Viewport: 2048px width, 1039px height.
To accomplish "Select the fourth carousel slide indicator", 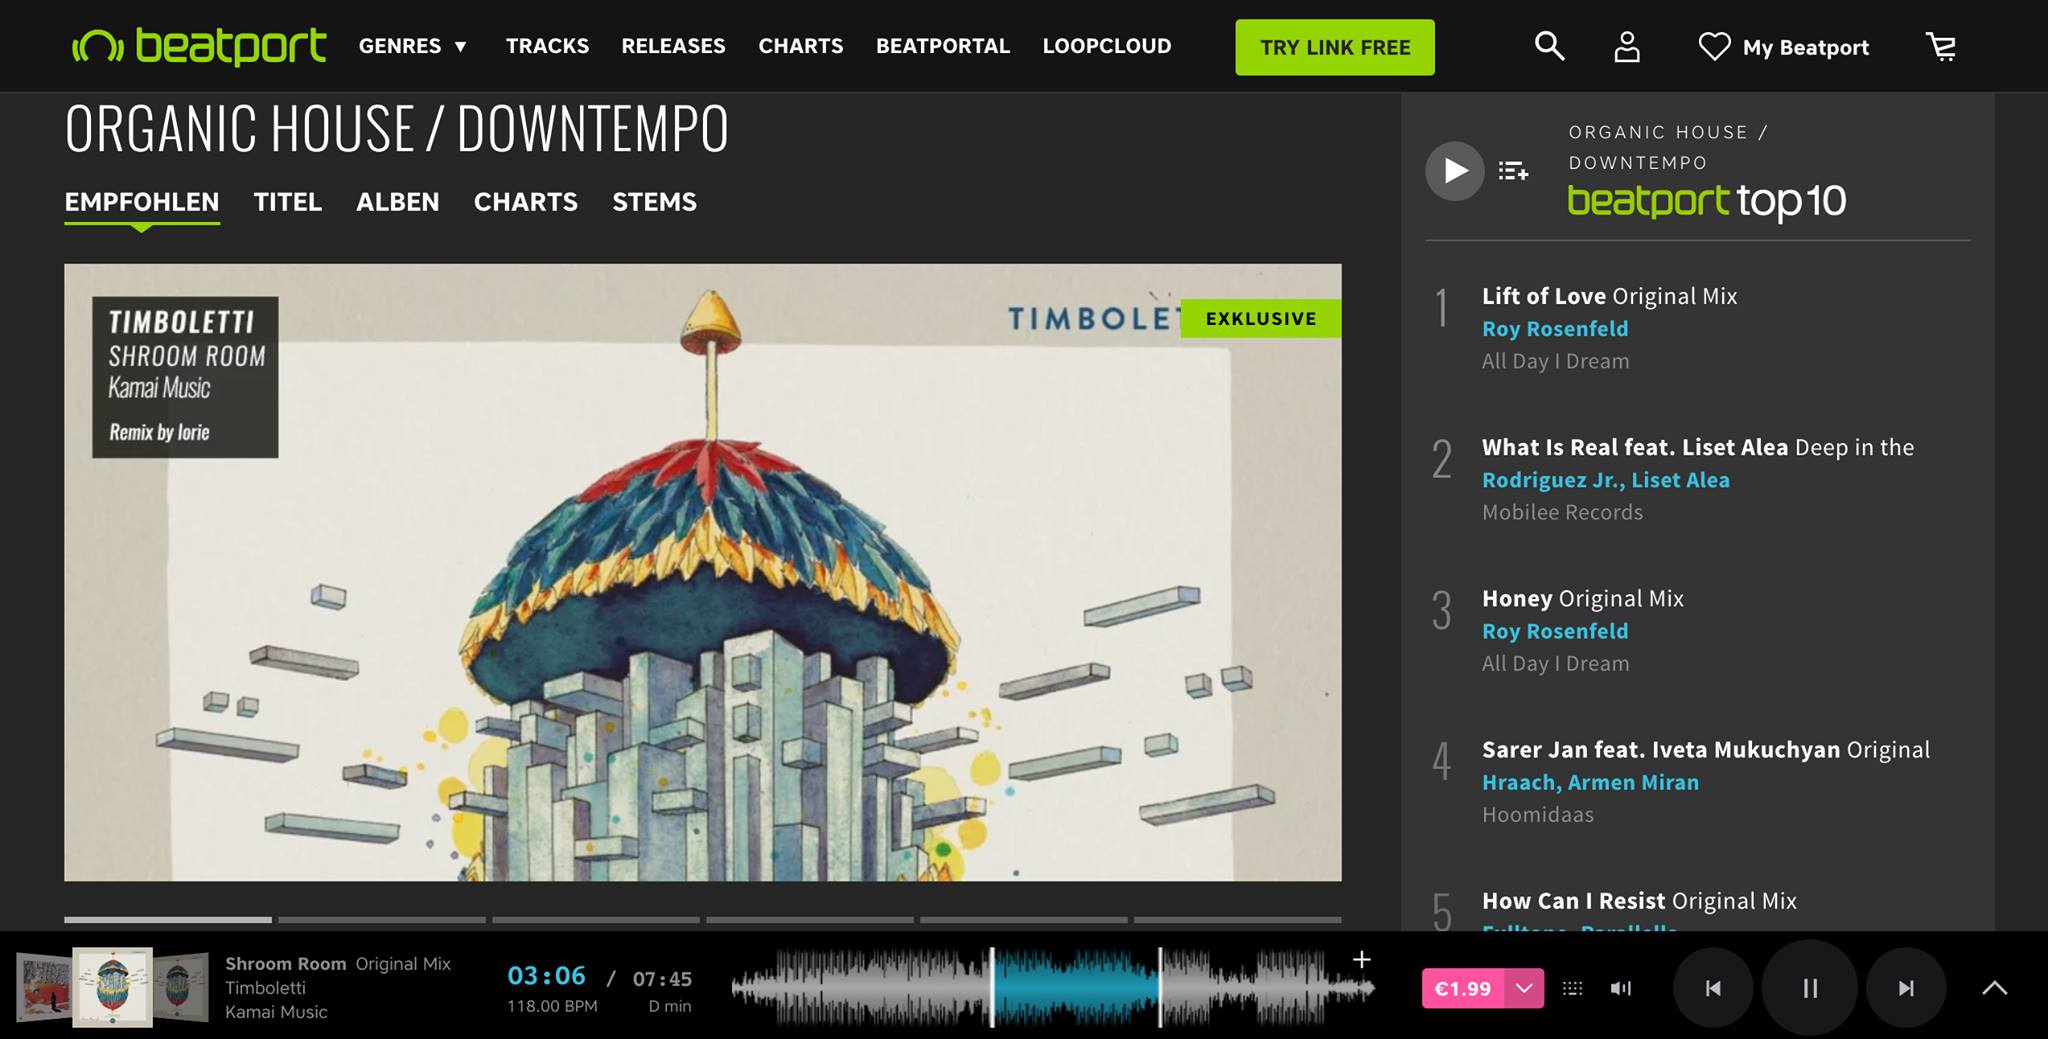I will pyautogui.click(x=810, y=919).
